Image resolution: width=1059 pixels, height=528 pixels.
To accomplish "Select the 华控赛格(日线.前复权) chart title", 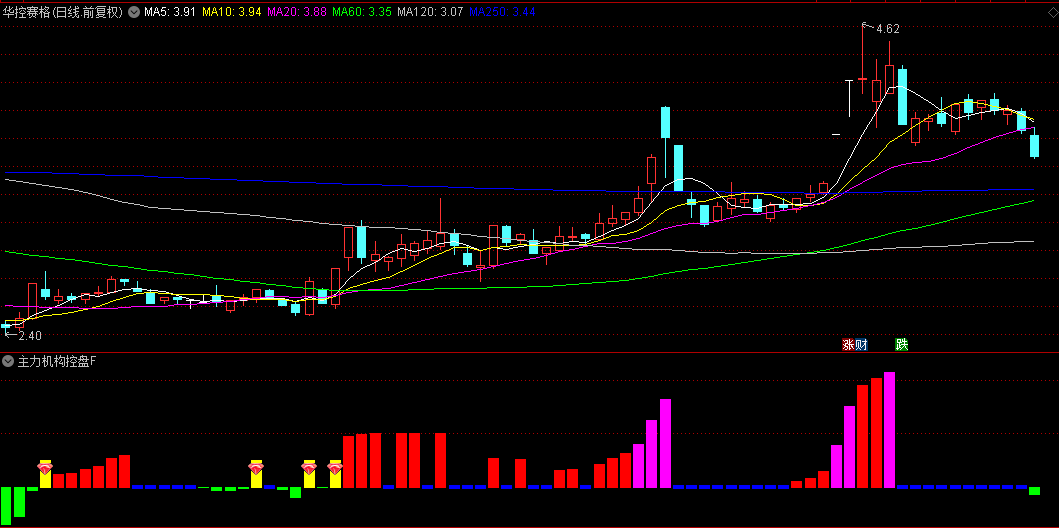I will (64, 12).
